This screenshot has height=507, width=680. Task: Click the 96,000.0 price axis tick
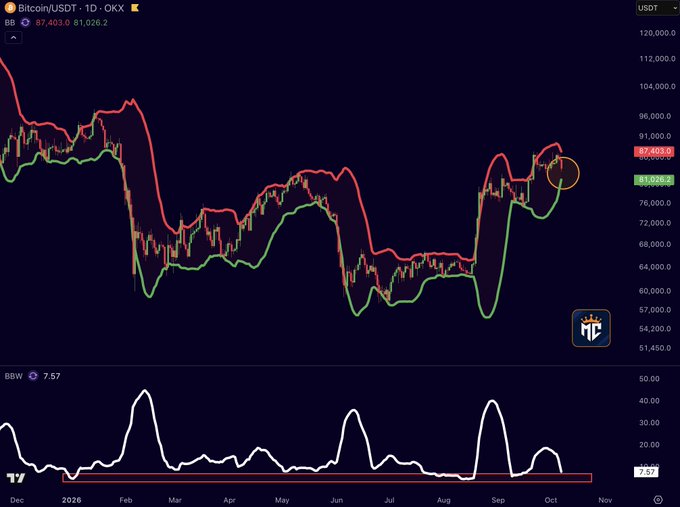[655, 116]
